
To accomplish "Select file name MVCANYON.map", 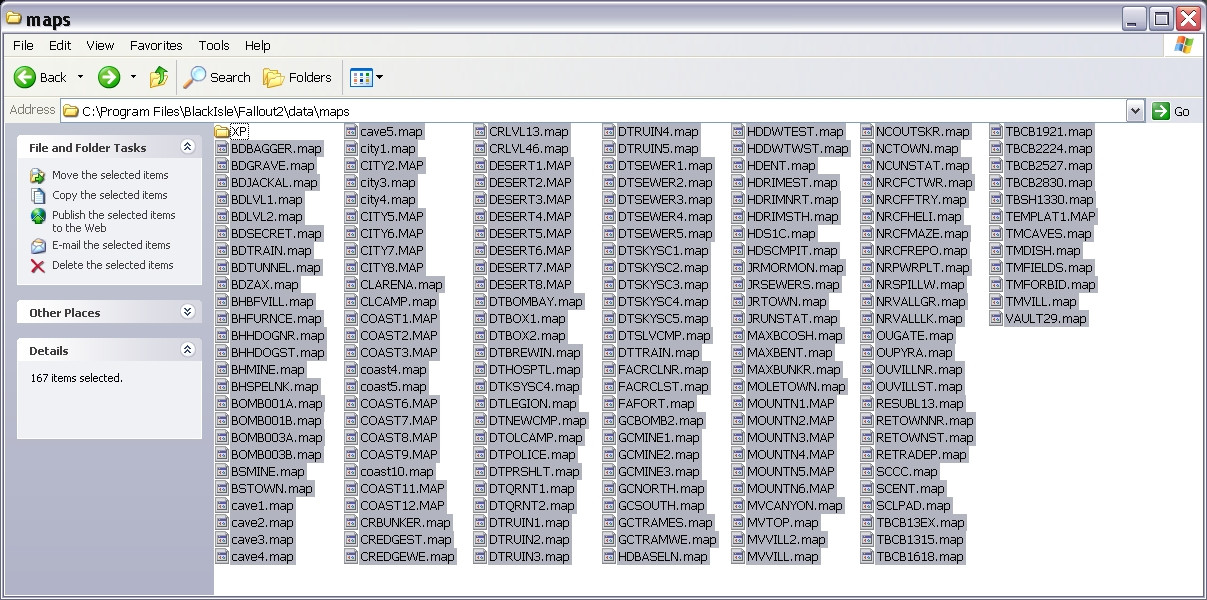I will [795, 506].
